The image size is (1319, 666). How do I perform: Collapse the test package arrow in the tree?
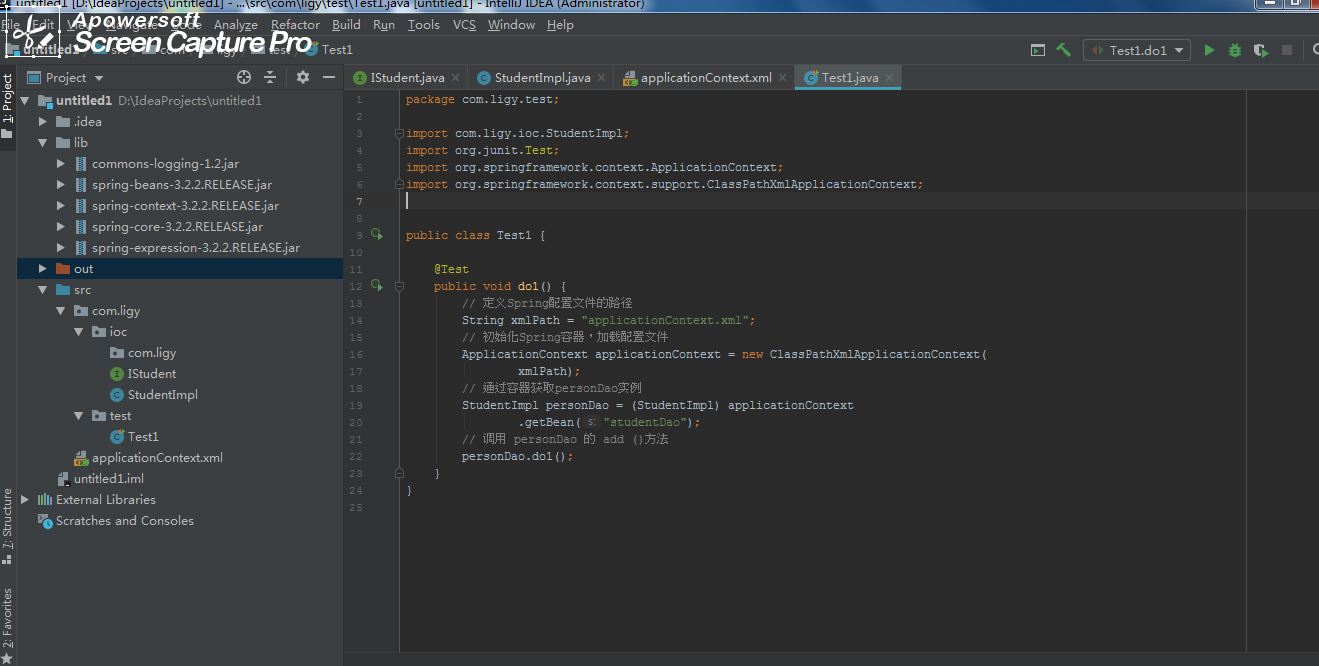pos(79,416)
